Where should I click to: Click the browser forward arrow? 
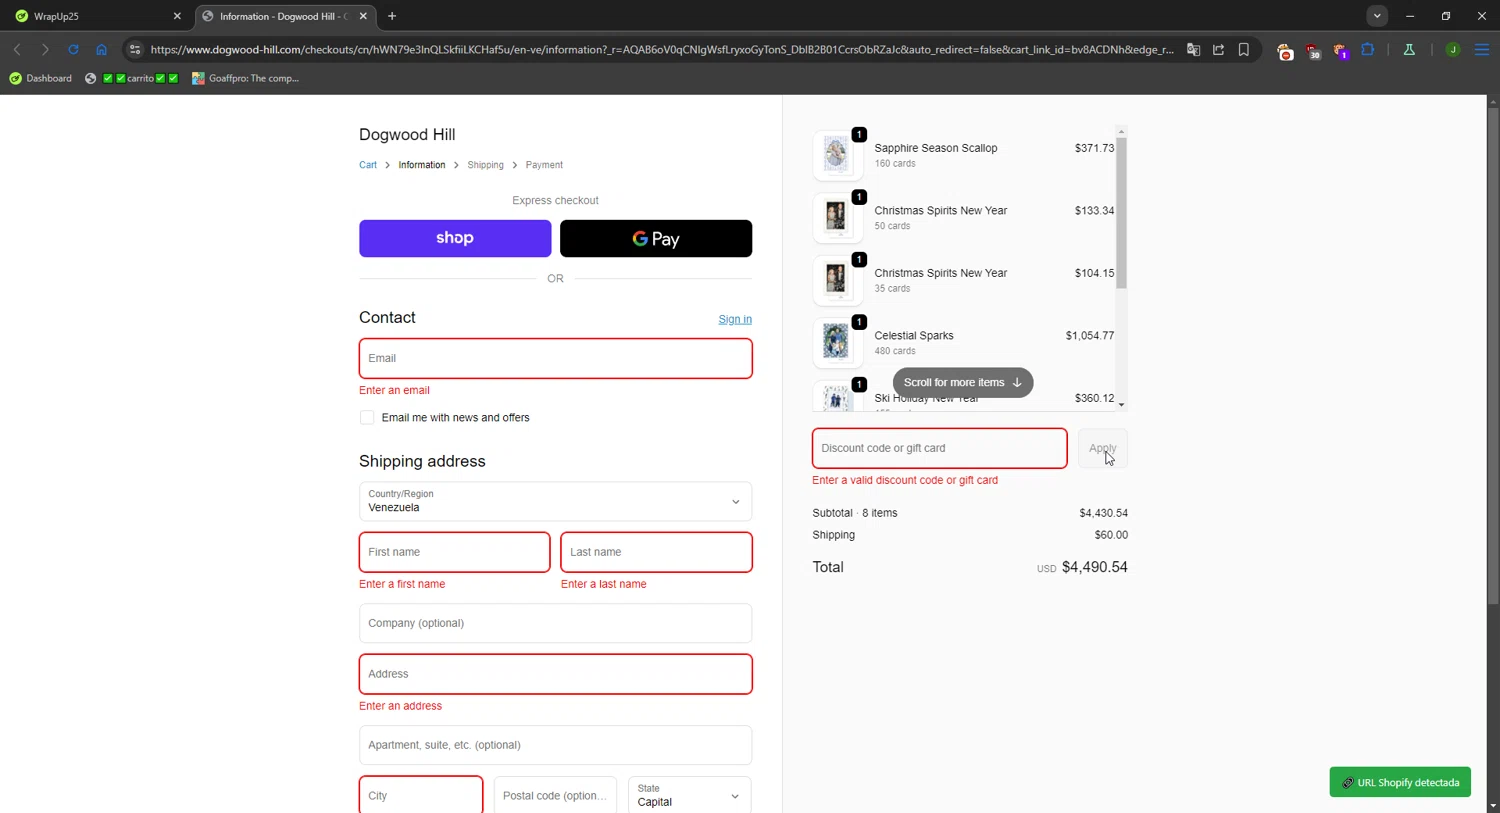(45, 49)
